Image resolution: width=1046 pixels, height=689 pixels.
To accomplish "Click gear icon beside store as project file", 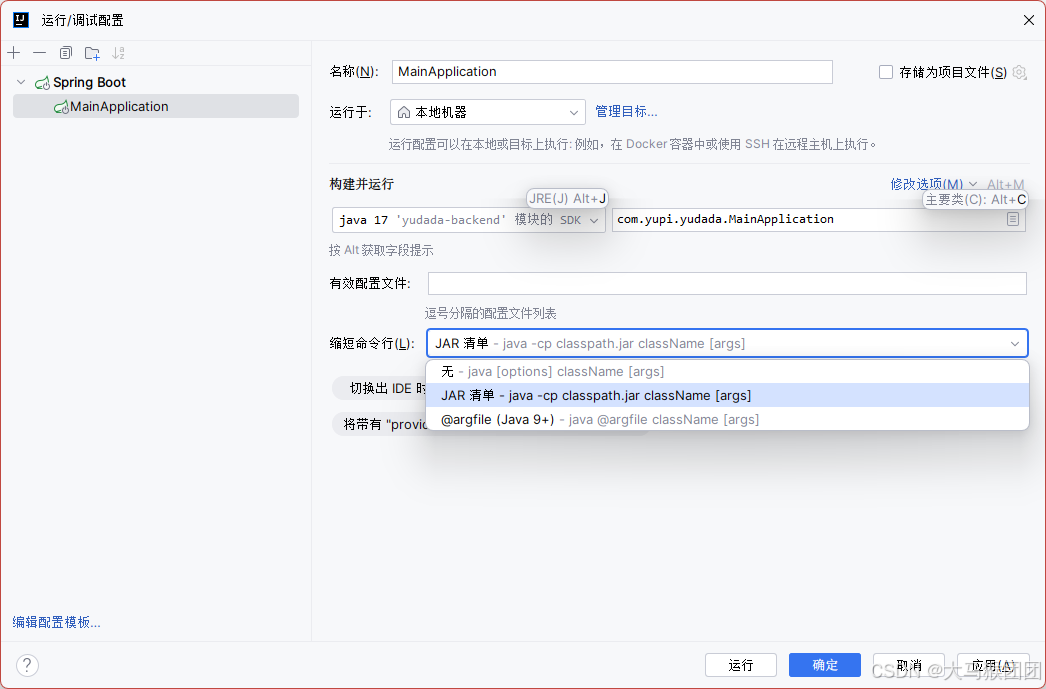I will pos(1019,72).
